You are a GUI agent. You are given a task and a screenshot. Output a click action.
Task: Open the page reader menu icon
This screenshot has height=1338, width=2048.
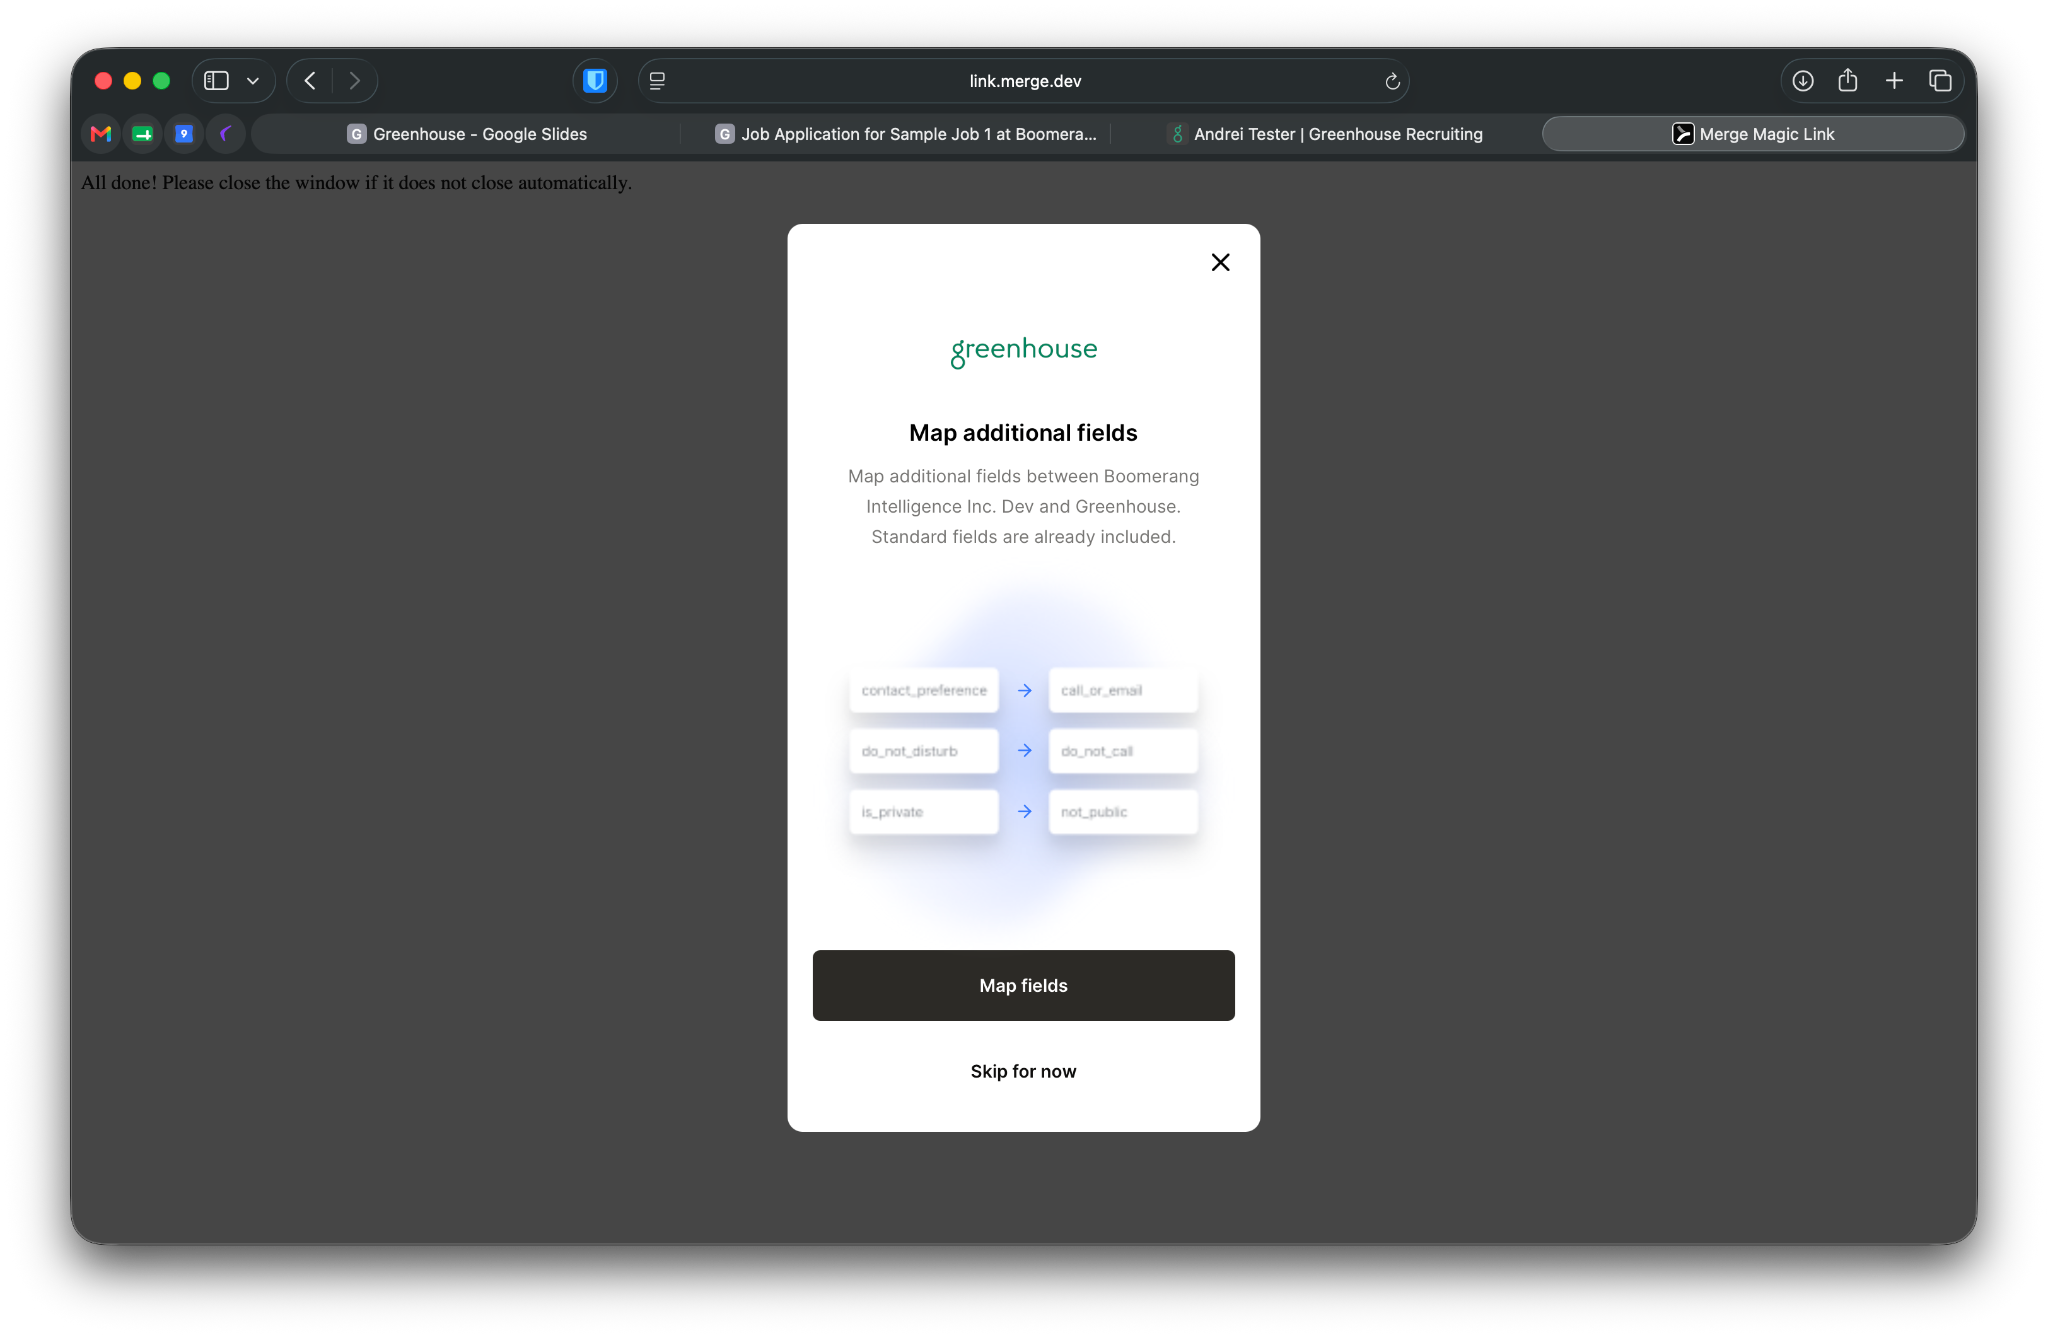(657, 81)
